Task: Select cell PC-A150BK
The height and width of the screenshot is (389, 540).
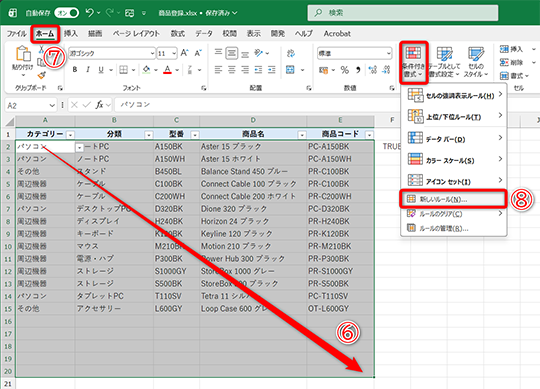Action: [340, 147]
